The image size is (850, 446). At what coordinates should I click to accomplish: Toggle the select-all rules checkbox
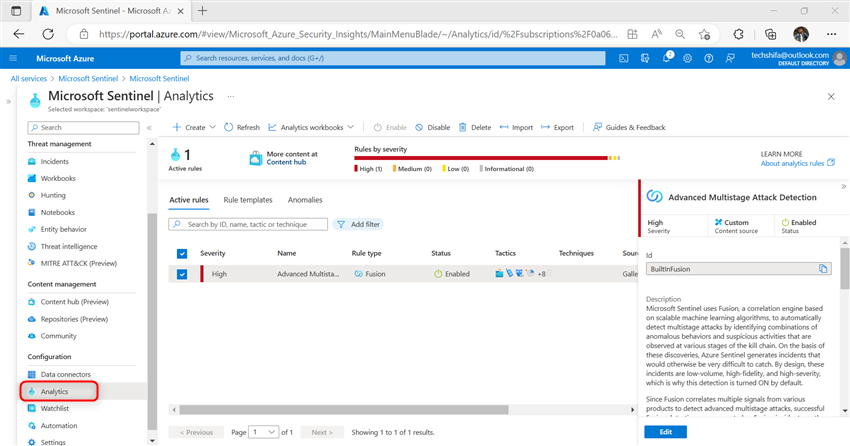(182, 254)
